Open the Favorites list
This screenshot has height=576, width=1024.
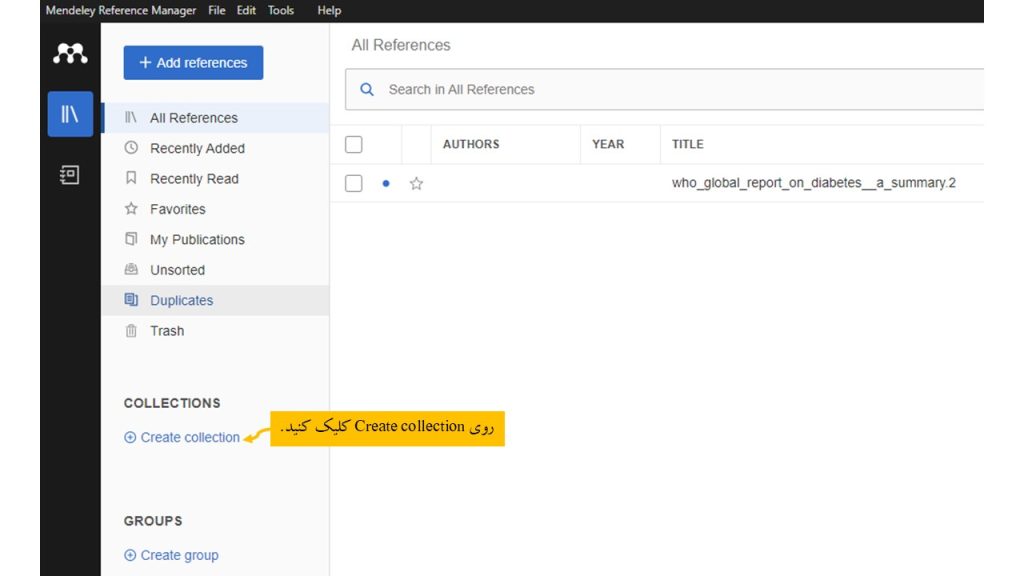pos(177,209)
